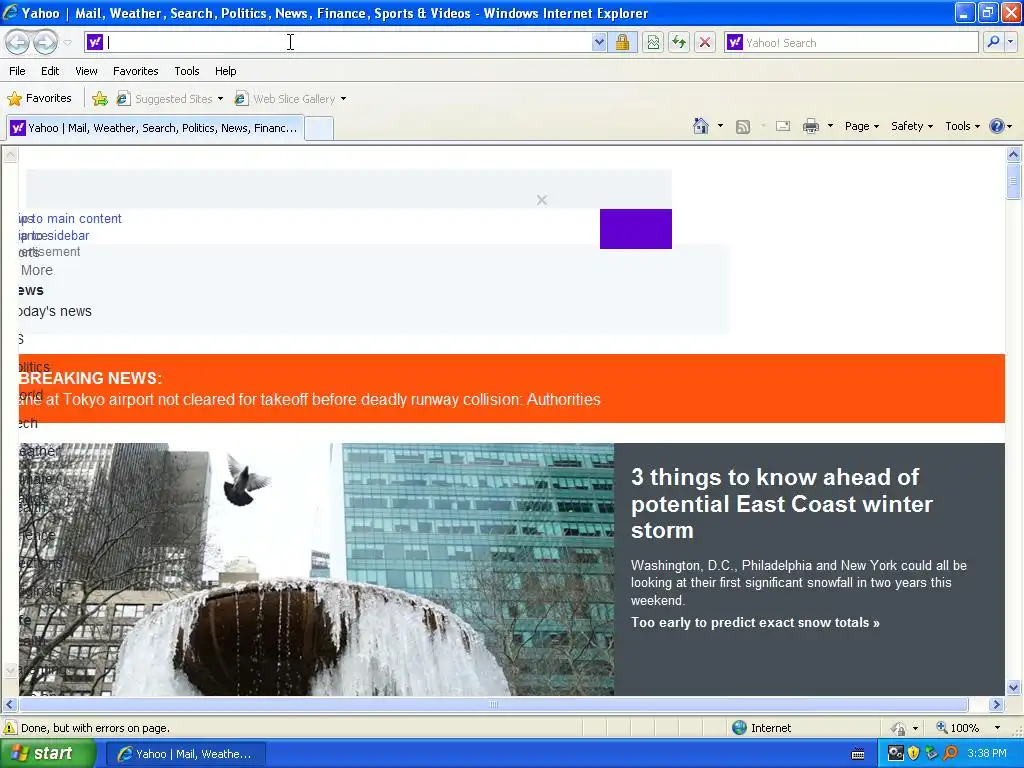The image size is (1024, 768).
Task: Click the Internet zone globe icon
Action: 739,728
